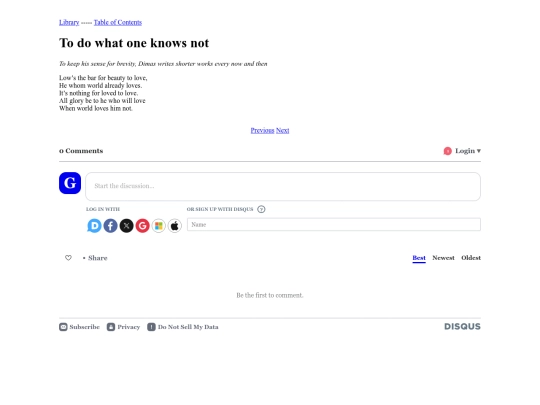Click the DISQUS logo
The image size is (540, 405).
click(x=462, y=326)
